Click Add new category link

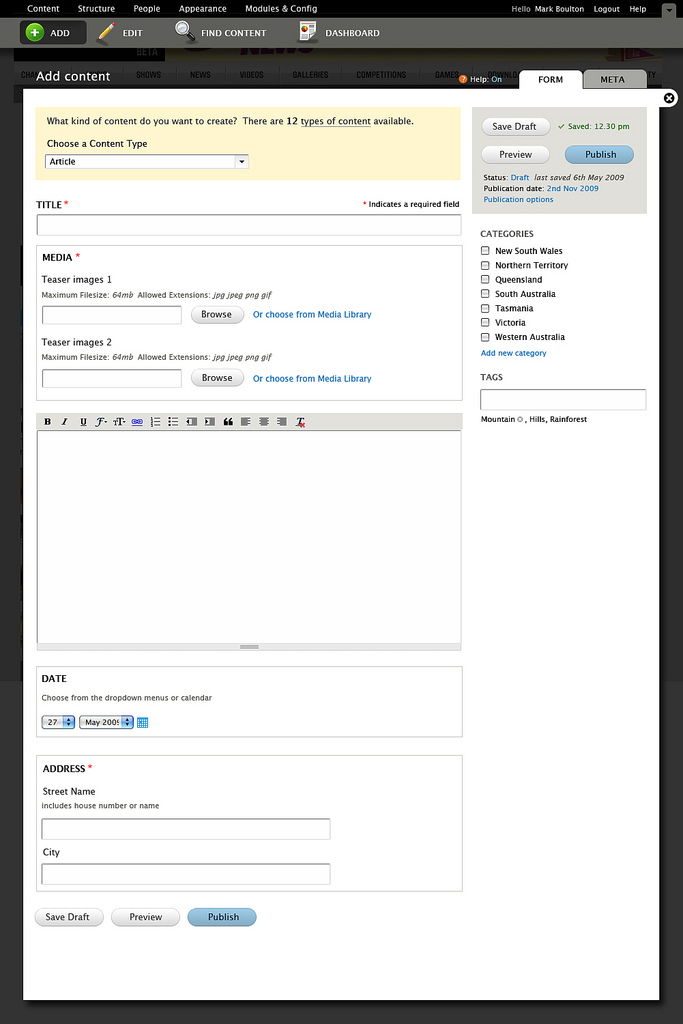[x=513, y=353]
